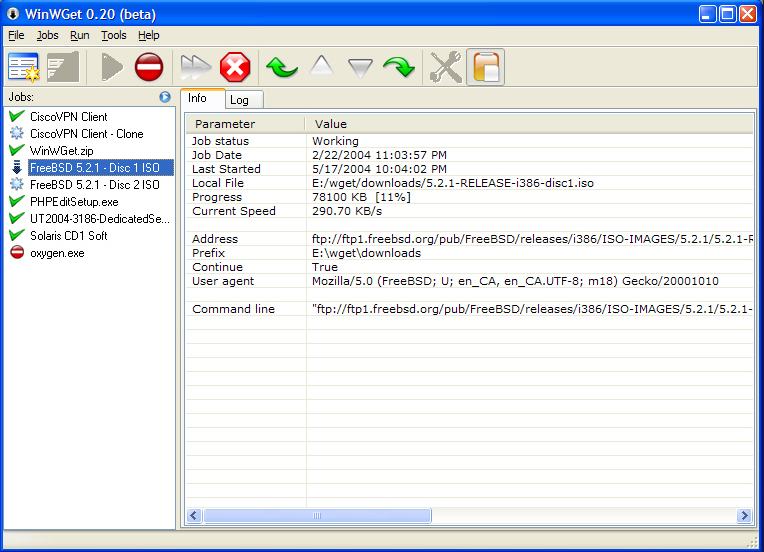Switch to the Log tab
This screenshot has height=552, width=764.
click(245, 100)
